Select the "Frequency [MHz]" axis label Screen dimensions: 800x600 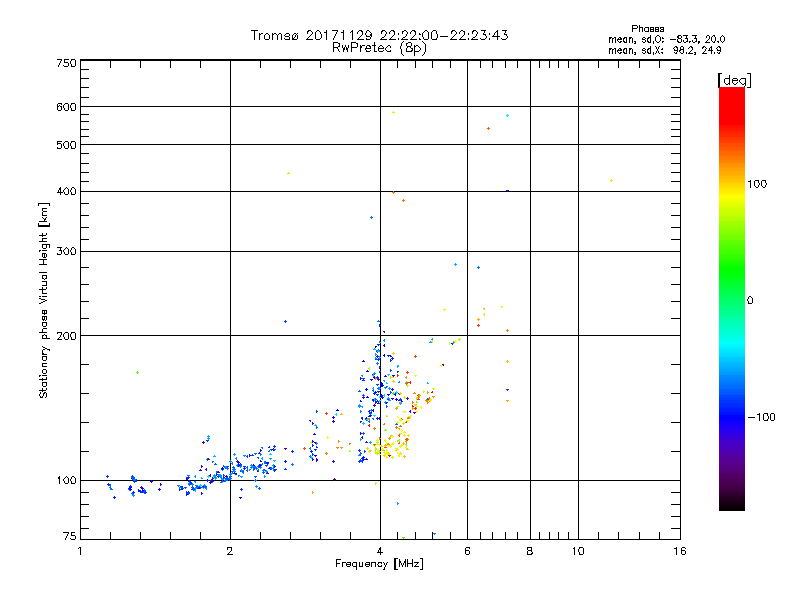coord(379,564)
